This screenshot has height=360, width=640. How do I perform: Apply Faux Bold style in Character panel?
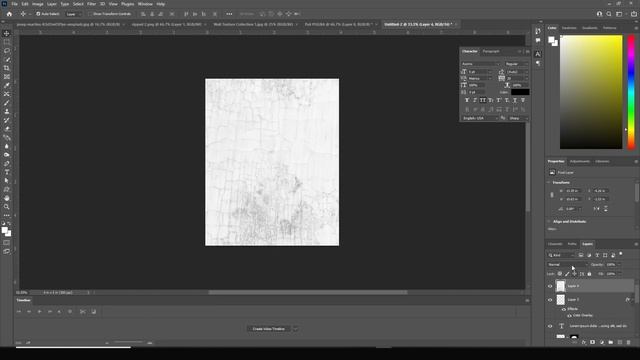pos(467,100)
